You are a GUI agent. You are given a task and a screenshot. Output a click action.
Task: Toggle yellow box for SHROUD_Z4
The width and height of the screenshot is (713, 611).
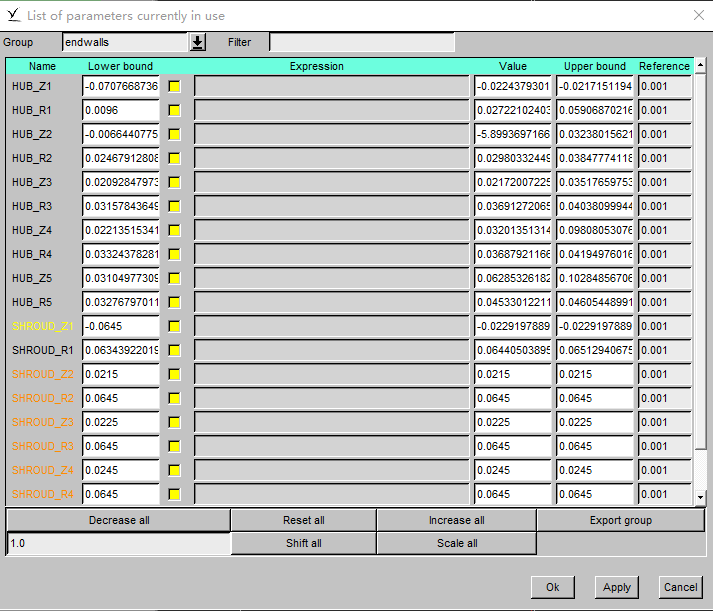[174, 471]
